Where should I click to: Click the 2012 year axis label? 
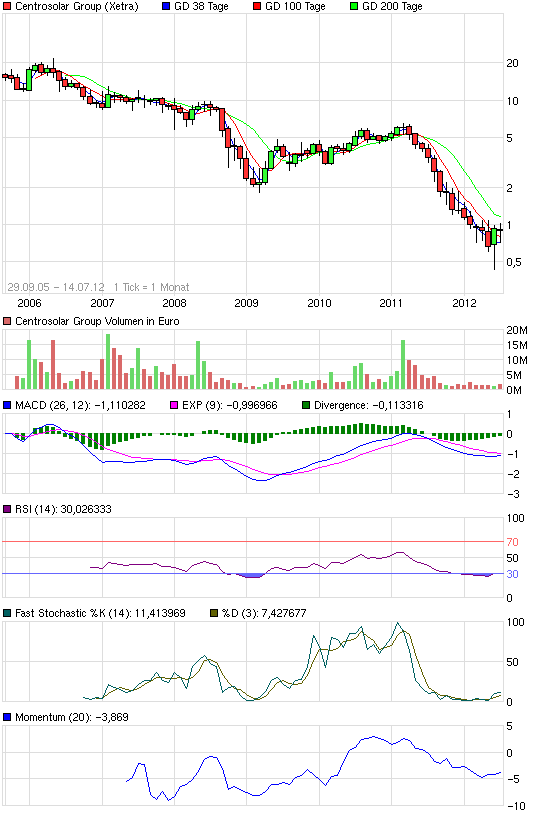pyautogui.click(x=464, y=303)
